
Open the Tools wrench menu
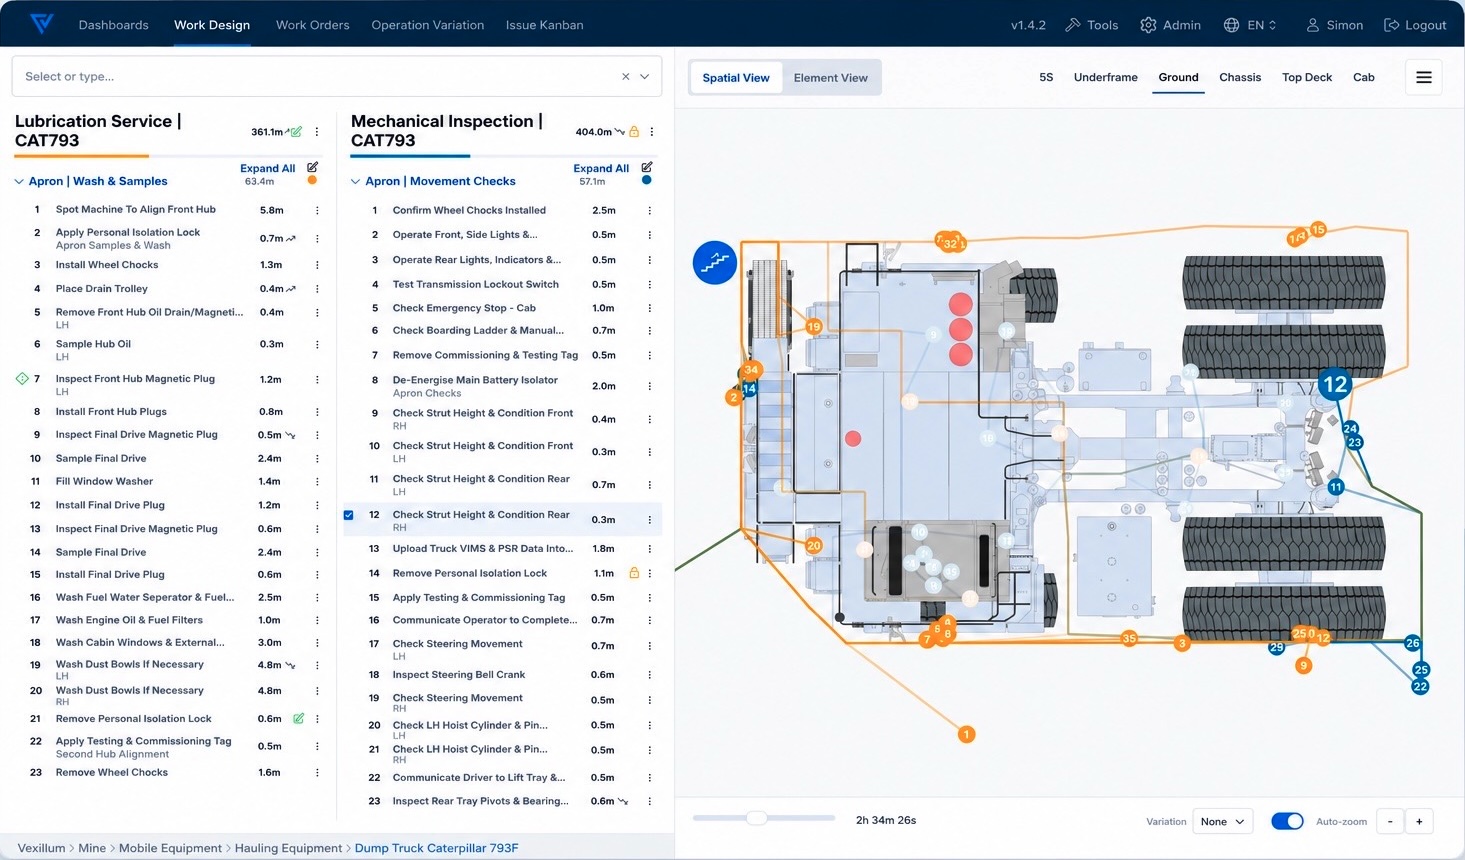pyautogui.click(x=1091, y=25)
